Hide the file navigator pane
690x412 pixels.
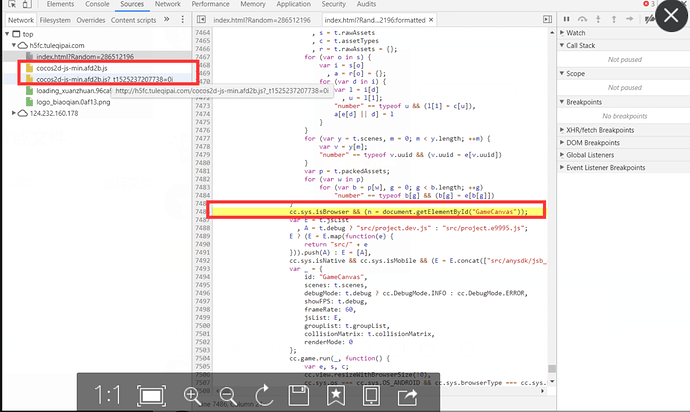pos(201,19)
